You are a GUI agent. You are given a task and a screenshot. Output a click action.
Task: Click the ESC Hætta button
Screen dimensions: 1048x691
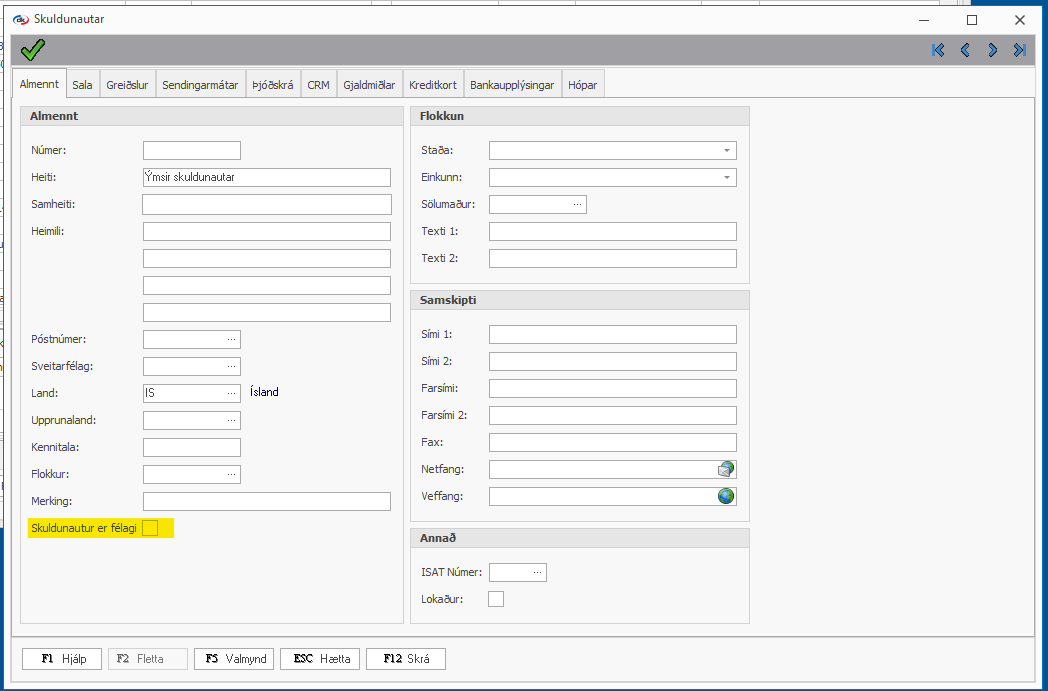320,659
